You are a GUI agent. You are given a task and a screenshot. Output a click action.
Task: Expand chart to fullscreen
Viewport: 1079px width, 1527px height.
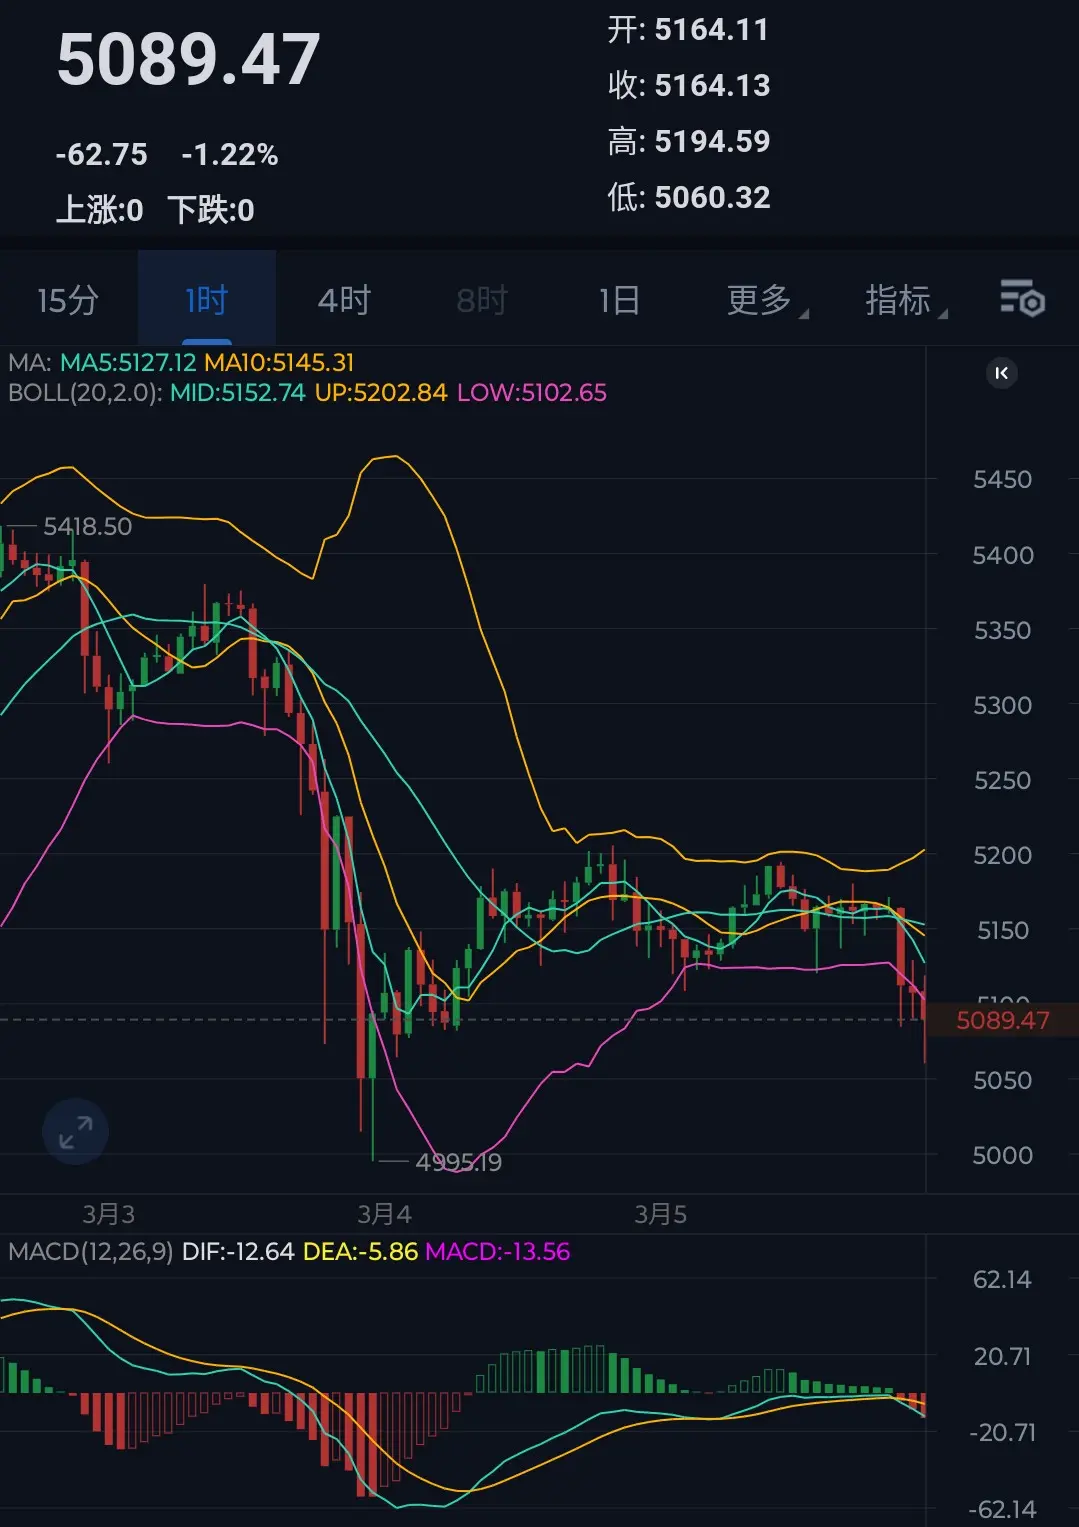75,1132
